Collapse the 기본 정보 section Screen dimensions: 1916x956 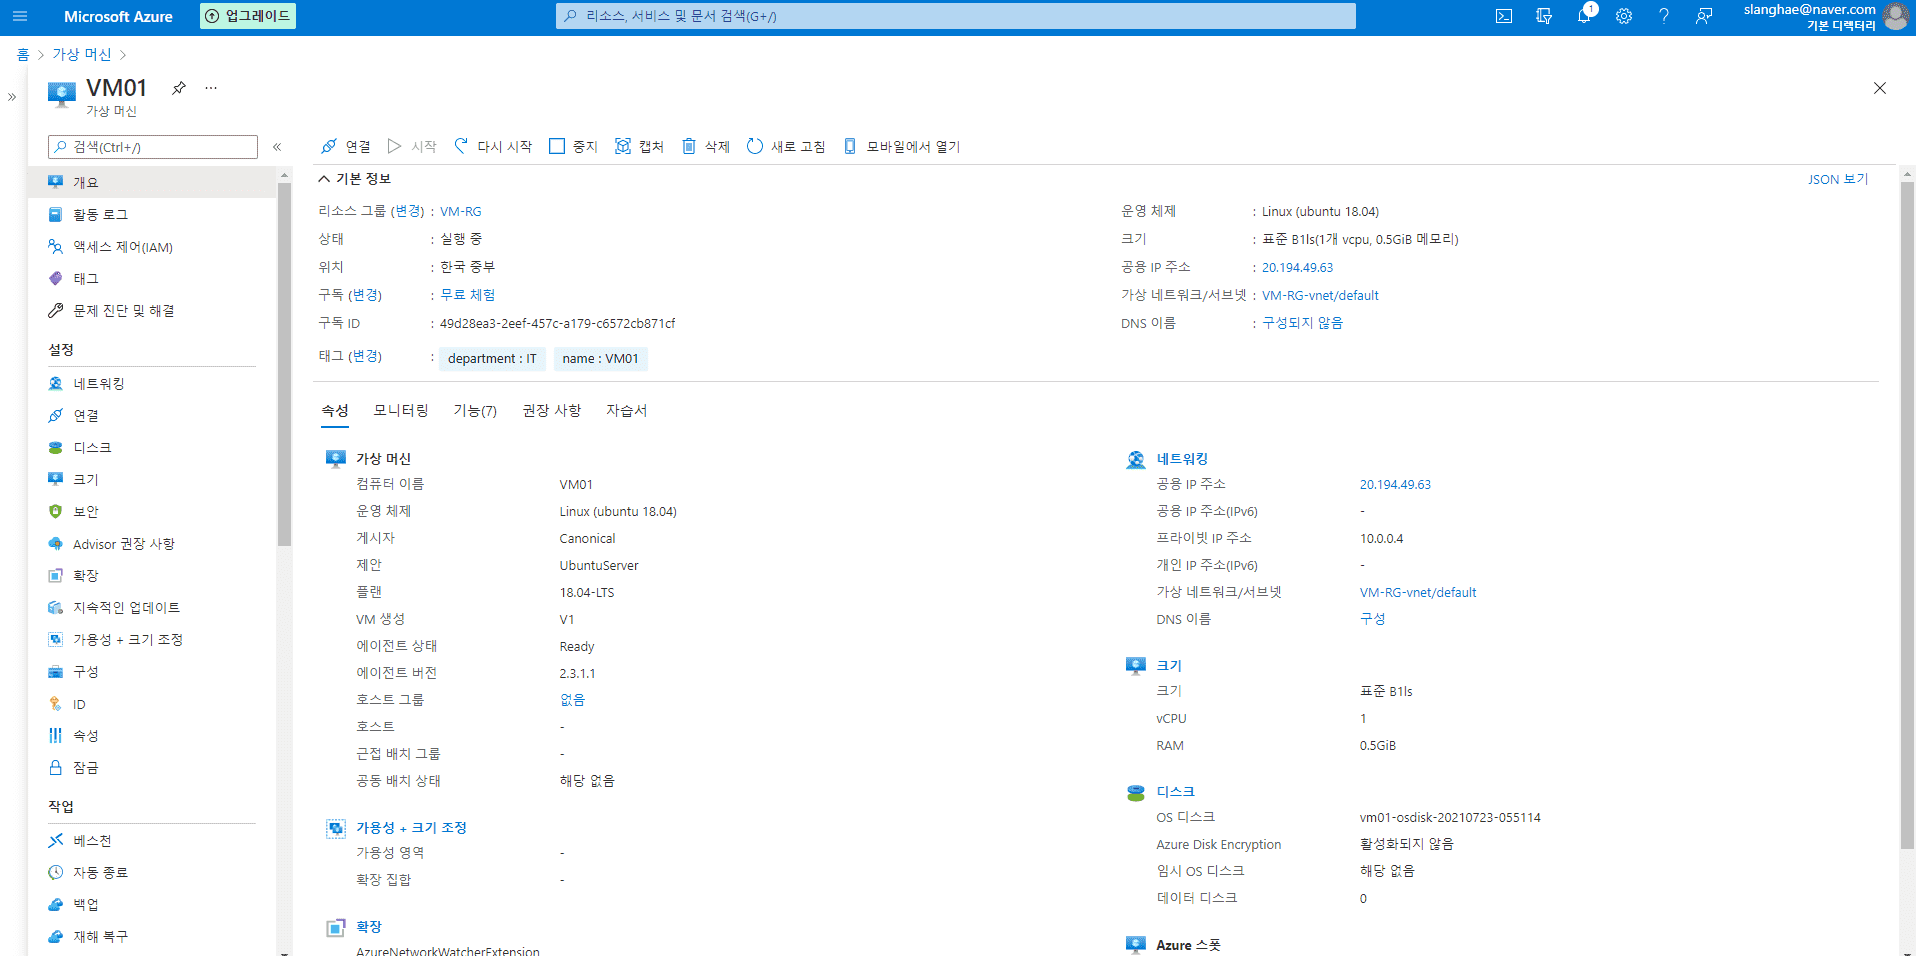point(354,179)
